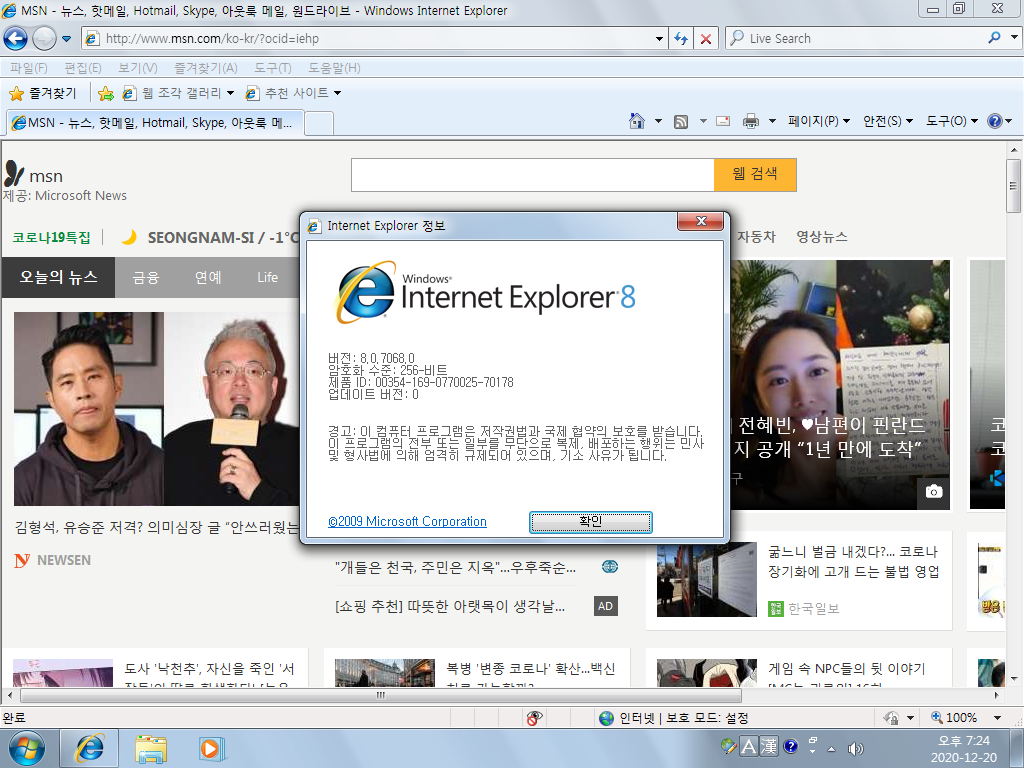Open Windows Explorer folder from taskbar
1024x768 pixels.
[151, 749]
